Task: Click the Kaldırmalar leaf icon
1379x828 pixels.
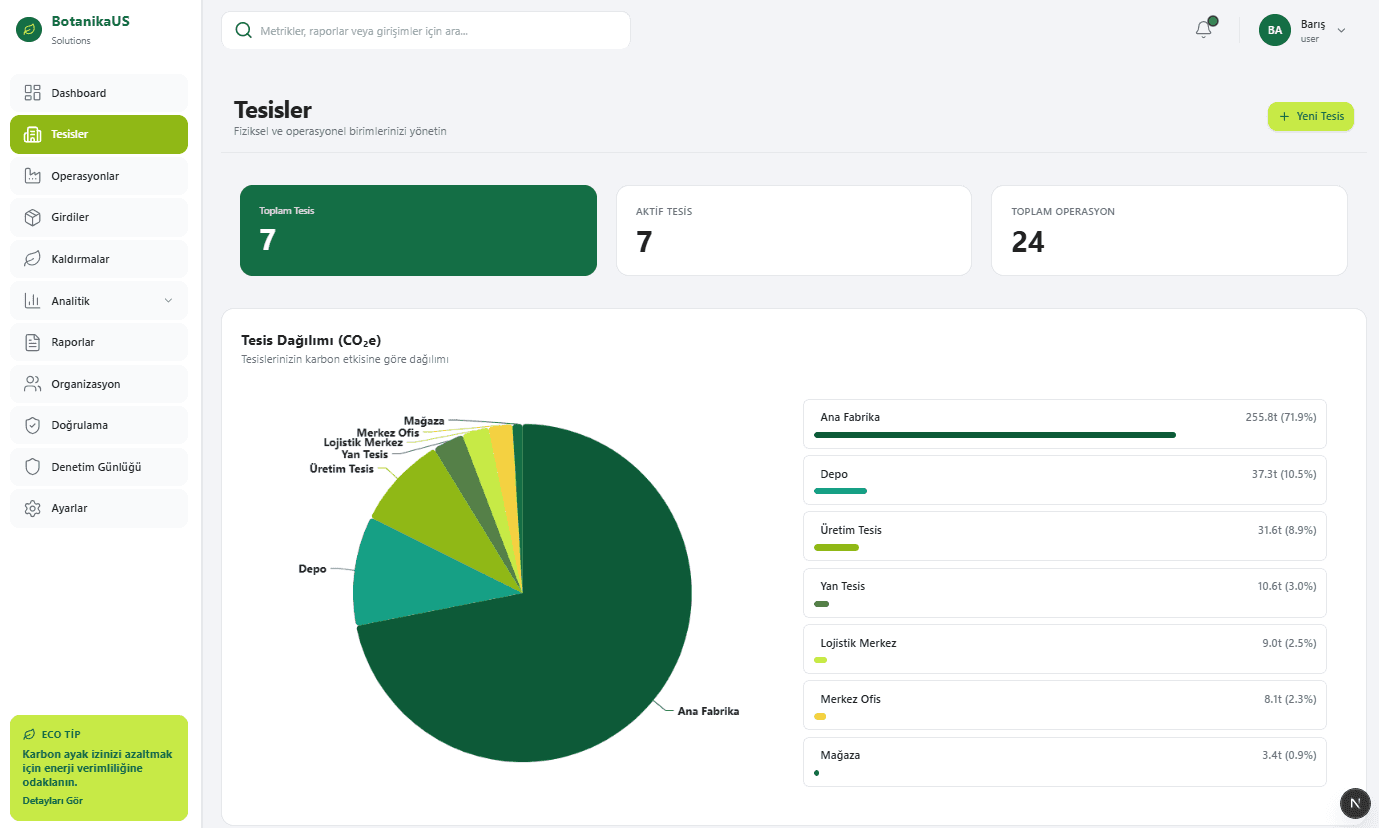Action: coord(32,259)
